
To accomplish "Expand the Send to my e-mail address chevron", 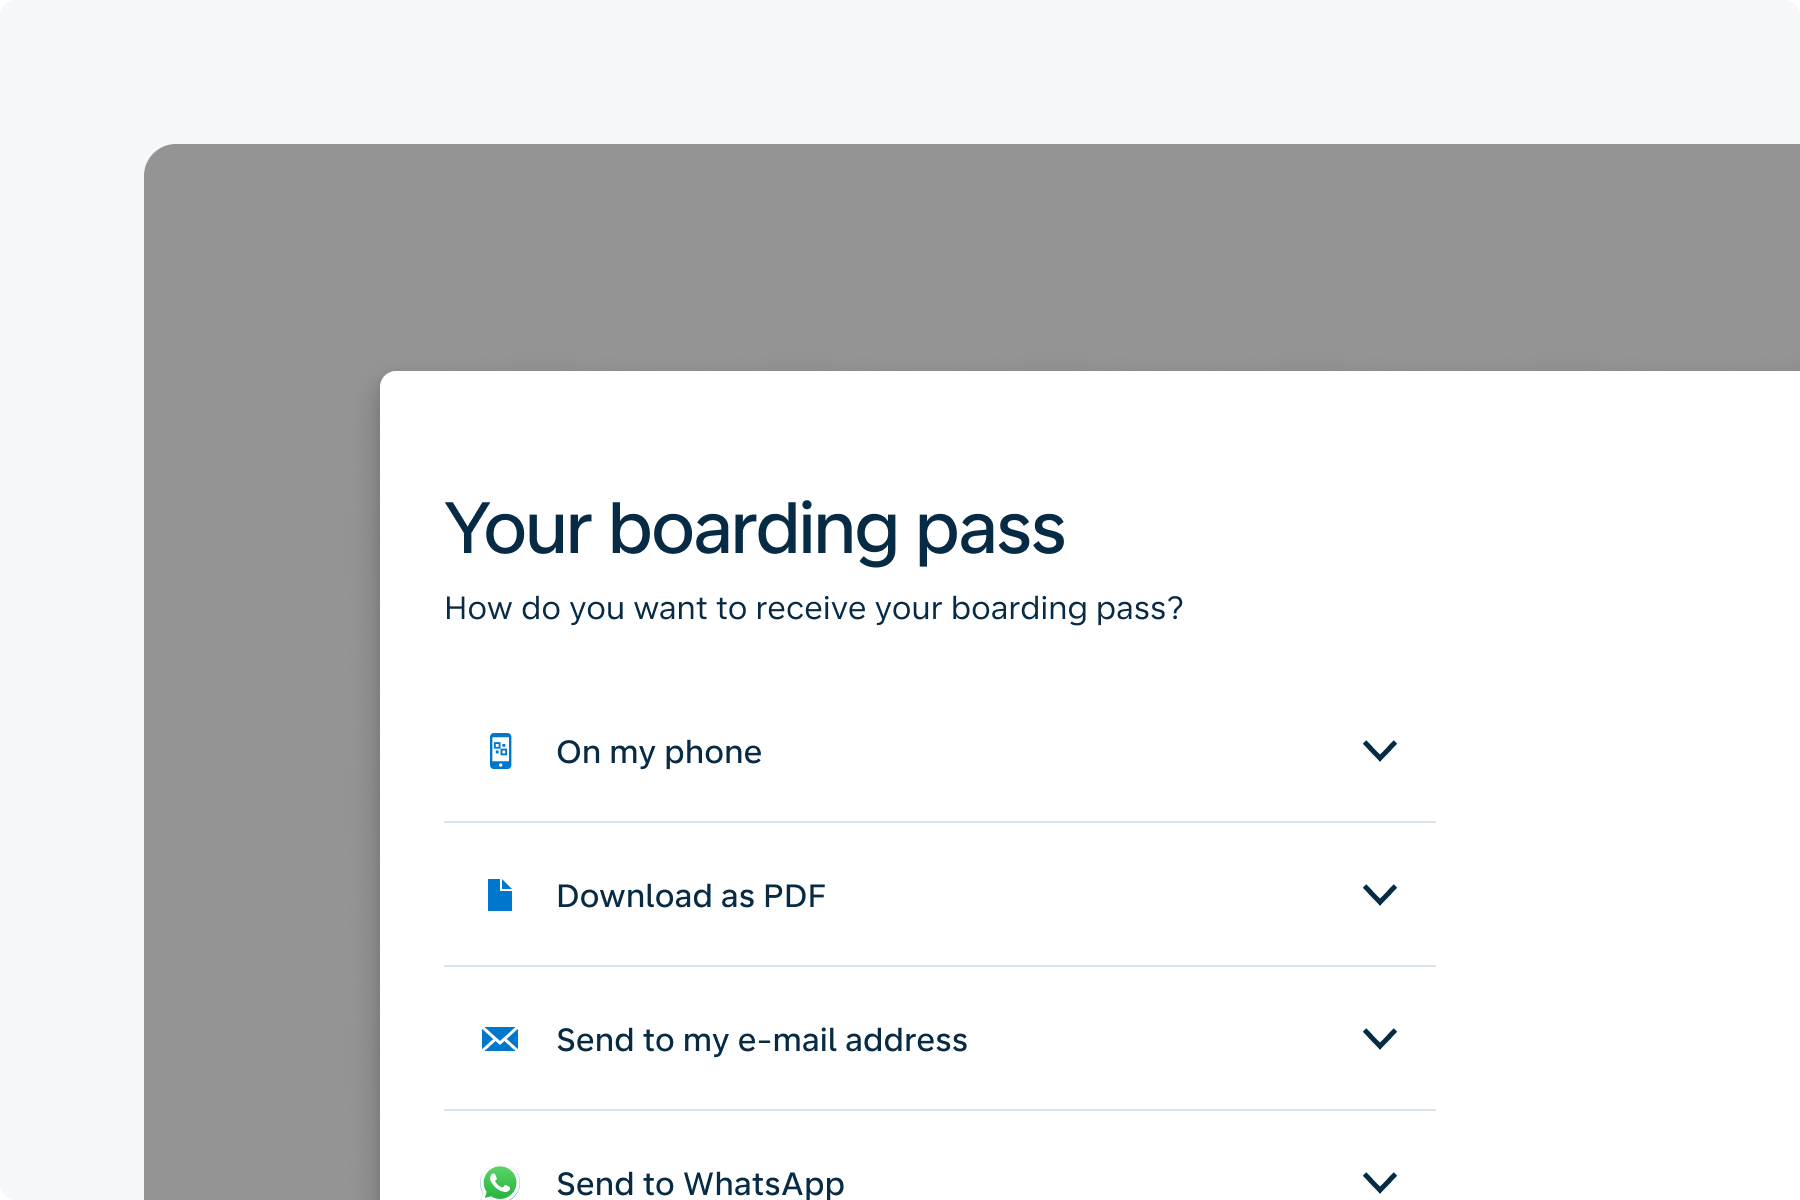I will [x=1380, y=1039].
